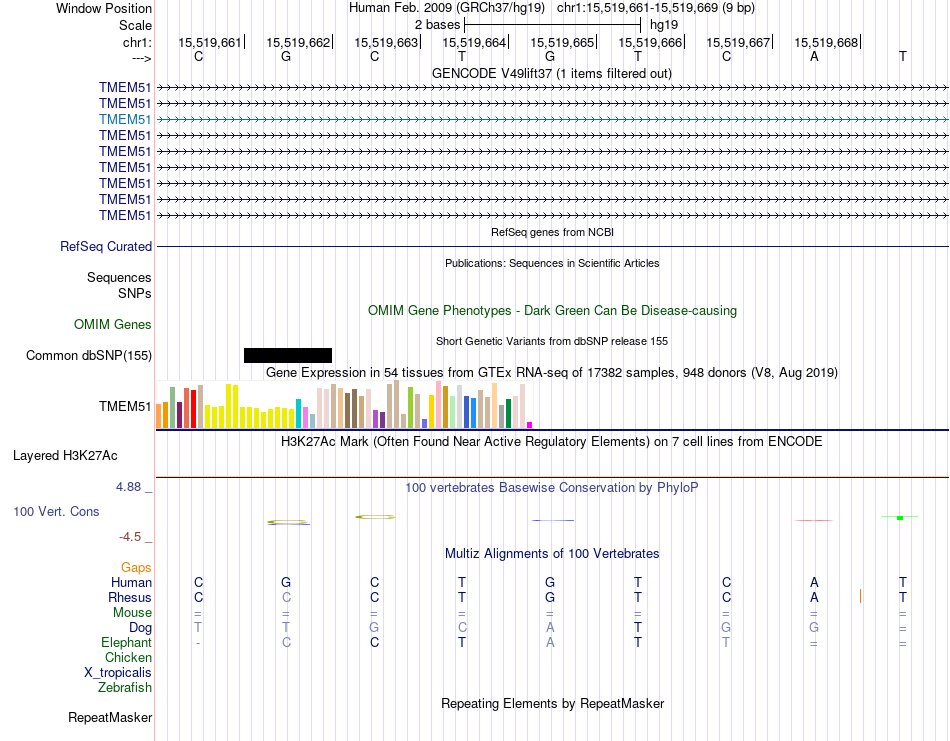Click the 'OMIM Gene Phenotypes' green track title
The width and height of the screenshot is (950, 741).
pos(553,310)
